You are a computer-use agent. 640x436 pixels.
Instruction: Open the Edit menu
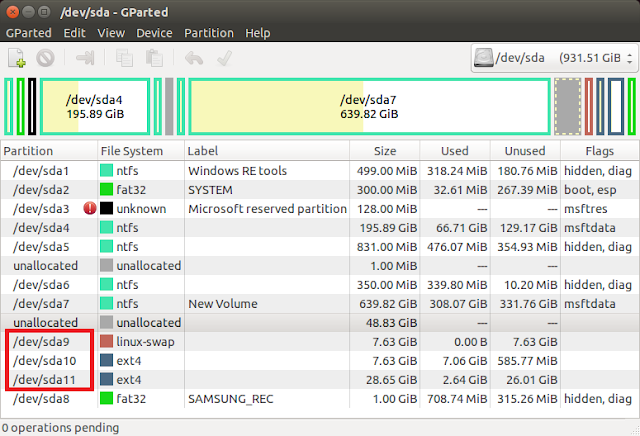74,33
